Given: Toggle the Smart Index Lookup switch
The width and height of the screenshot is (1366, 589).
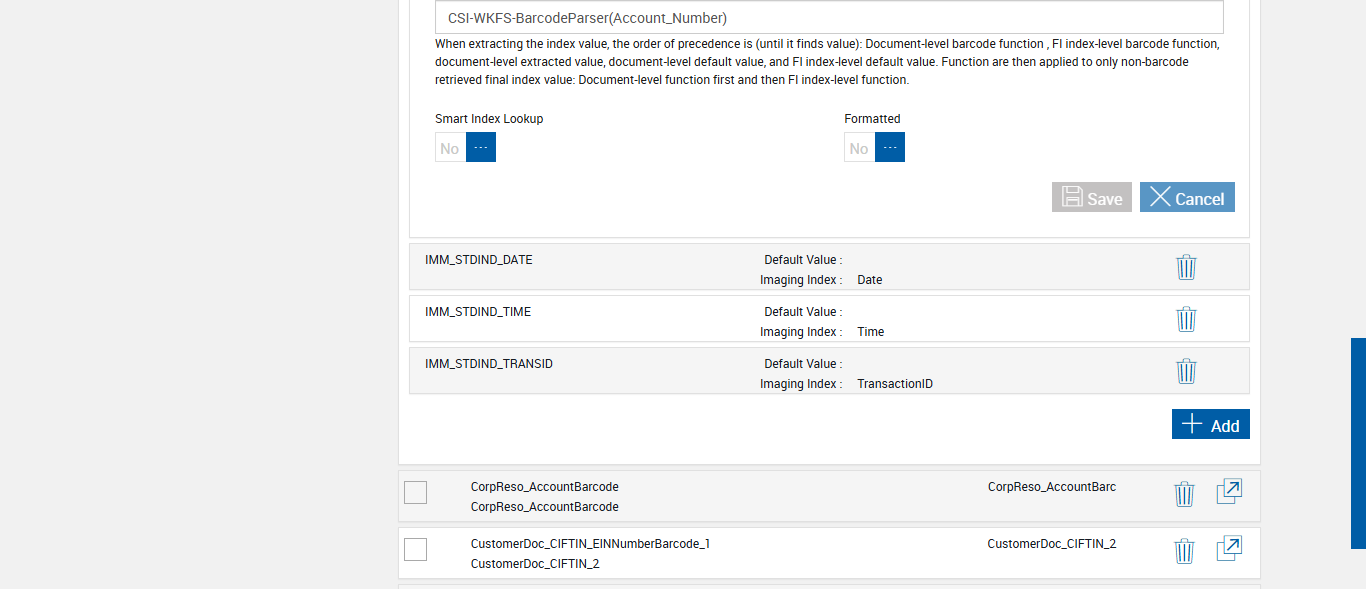Looking at the screenshot, I should [466, 147].
